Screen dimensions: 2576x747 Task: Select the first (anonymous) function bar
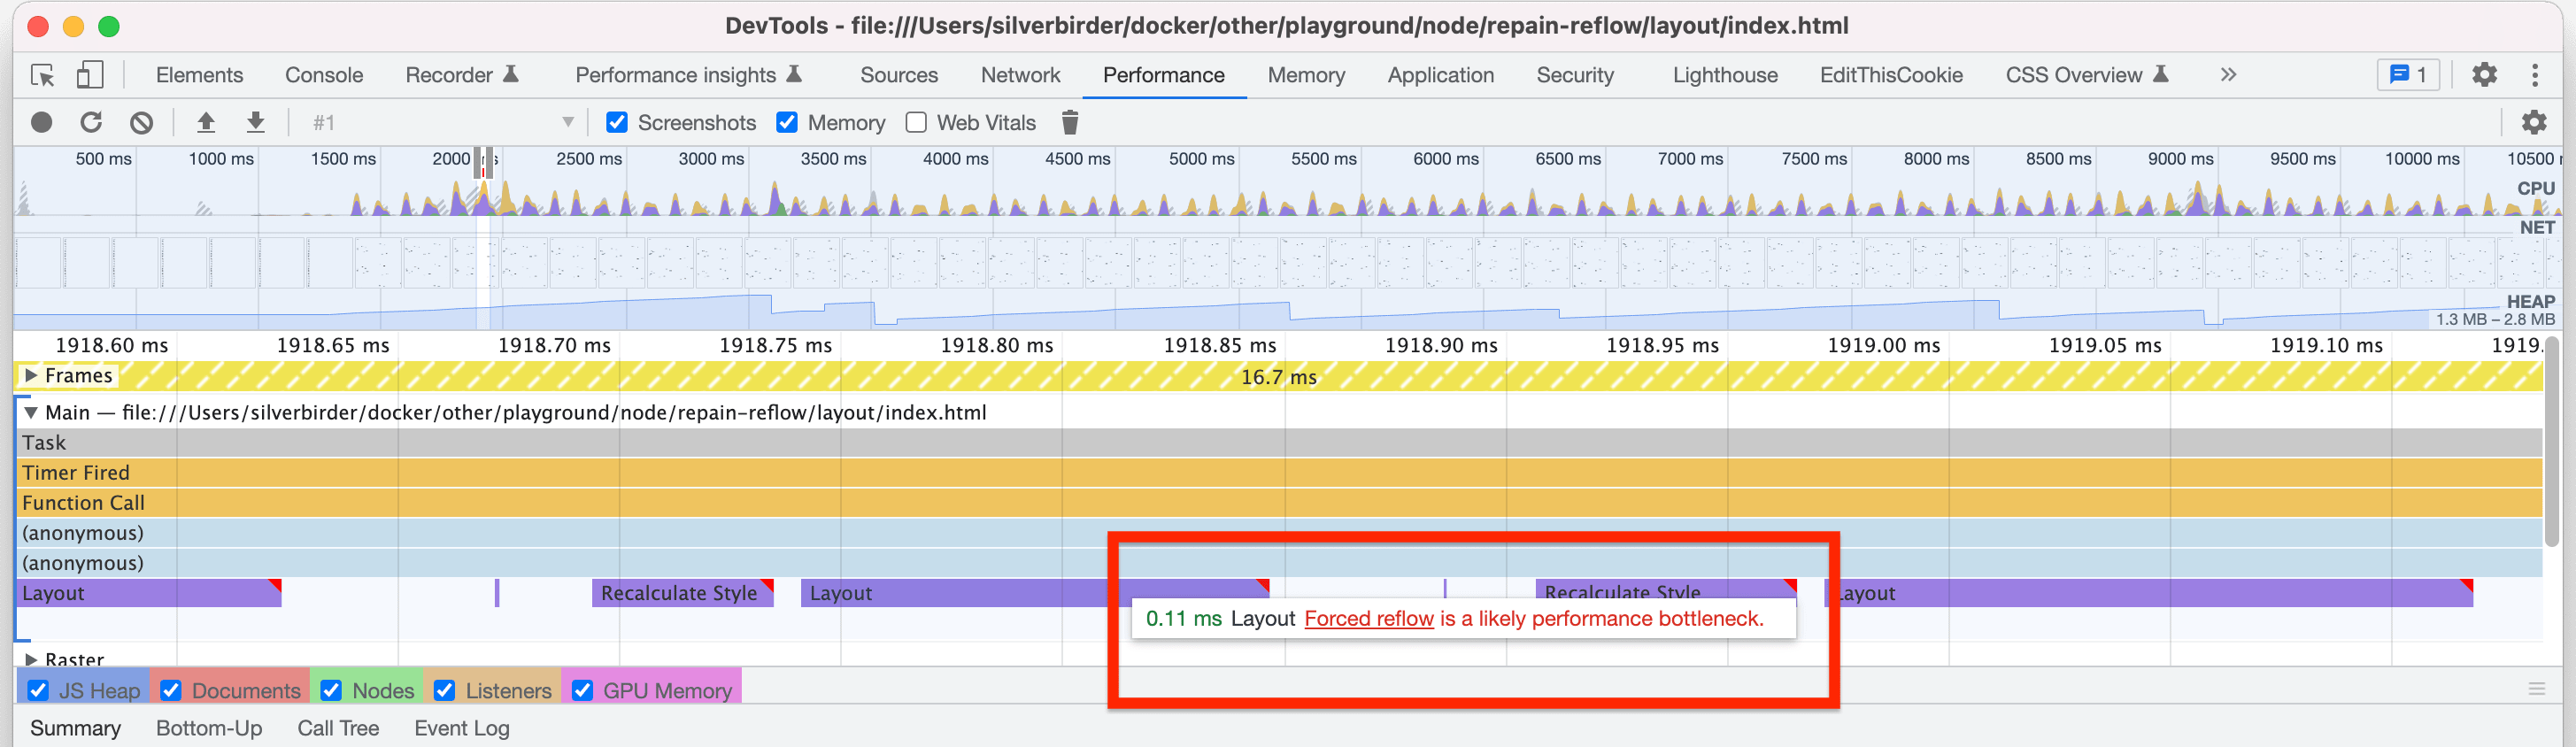point(1280,533)
